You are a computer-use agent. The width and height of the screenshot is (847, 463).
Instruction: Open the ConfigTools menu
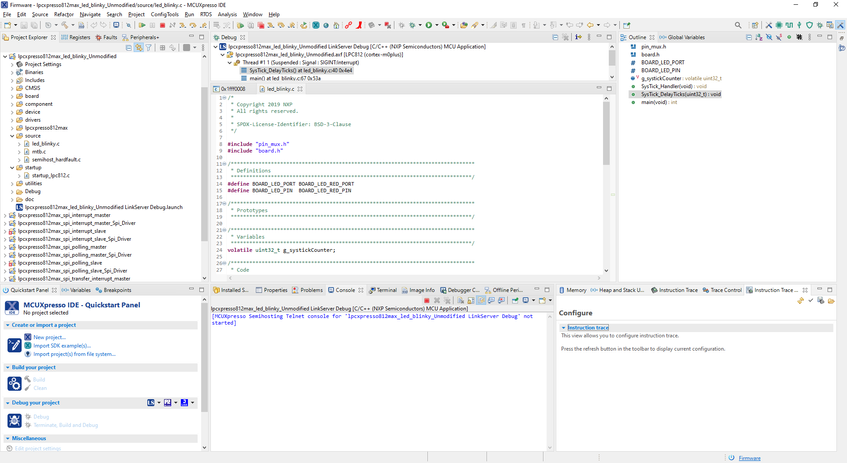point(164,14)
